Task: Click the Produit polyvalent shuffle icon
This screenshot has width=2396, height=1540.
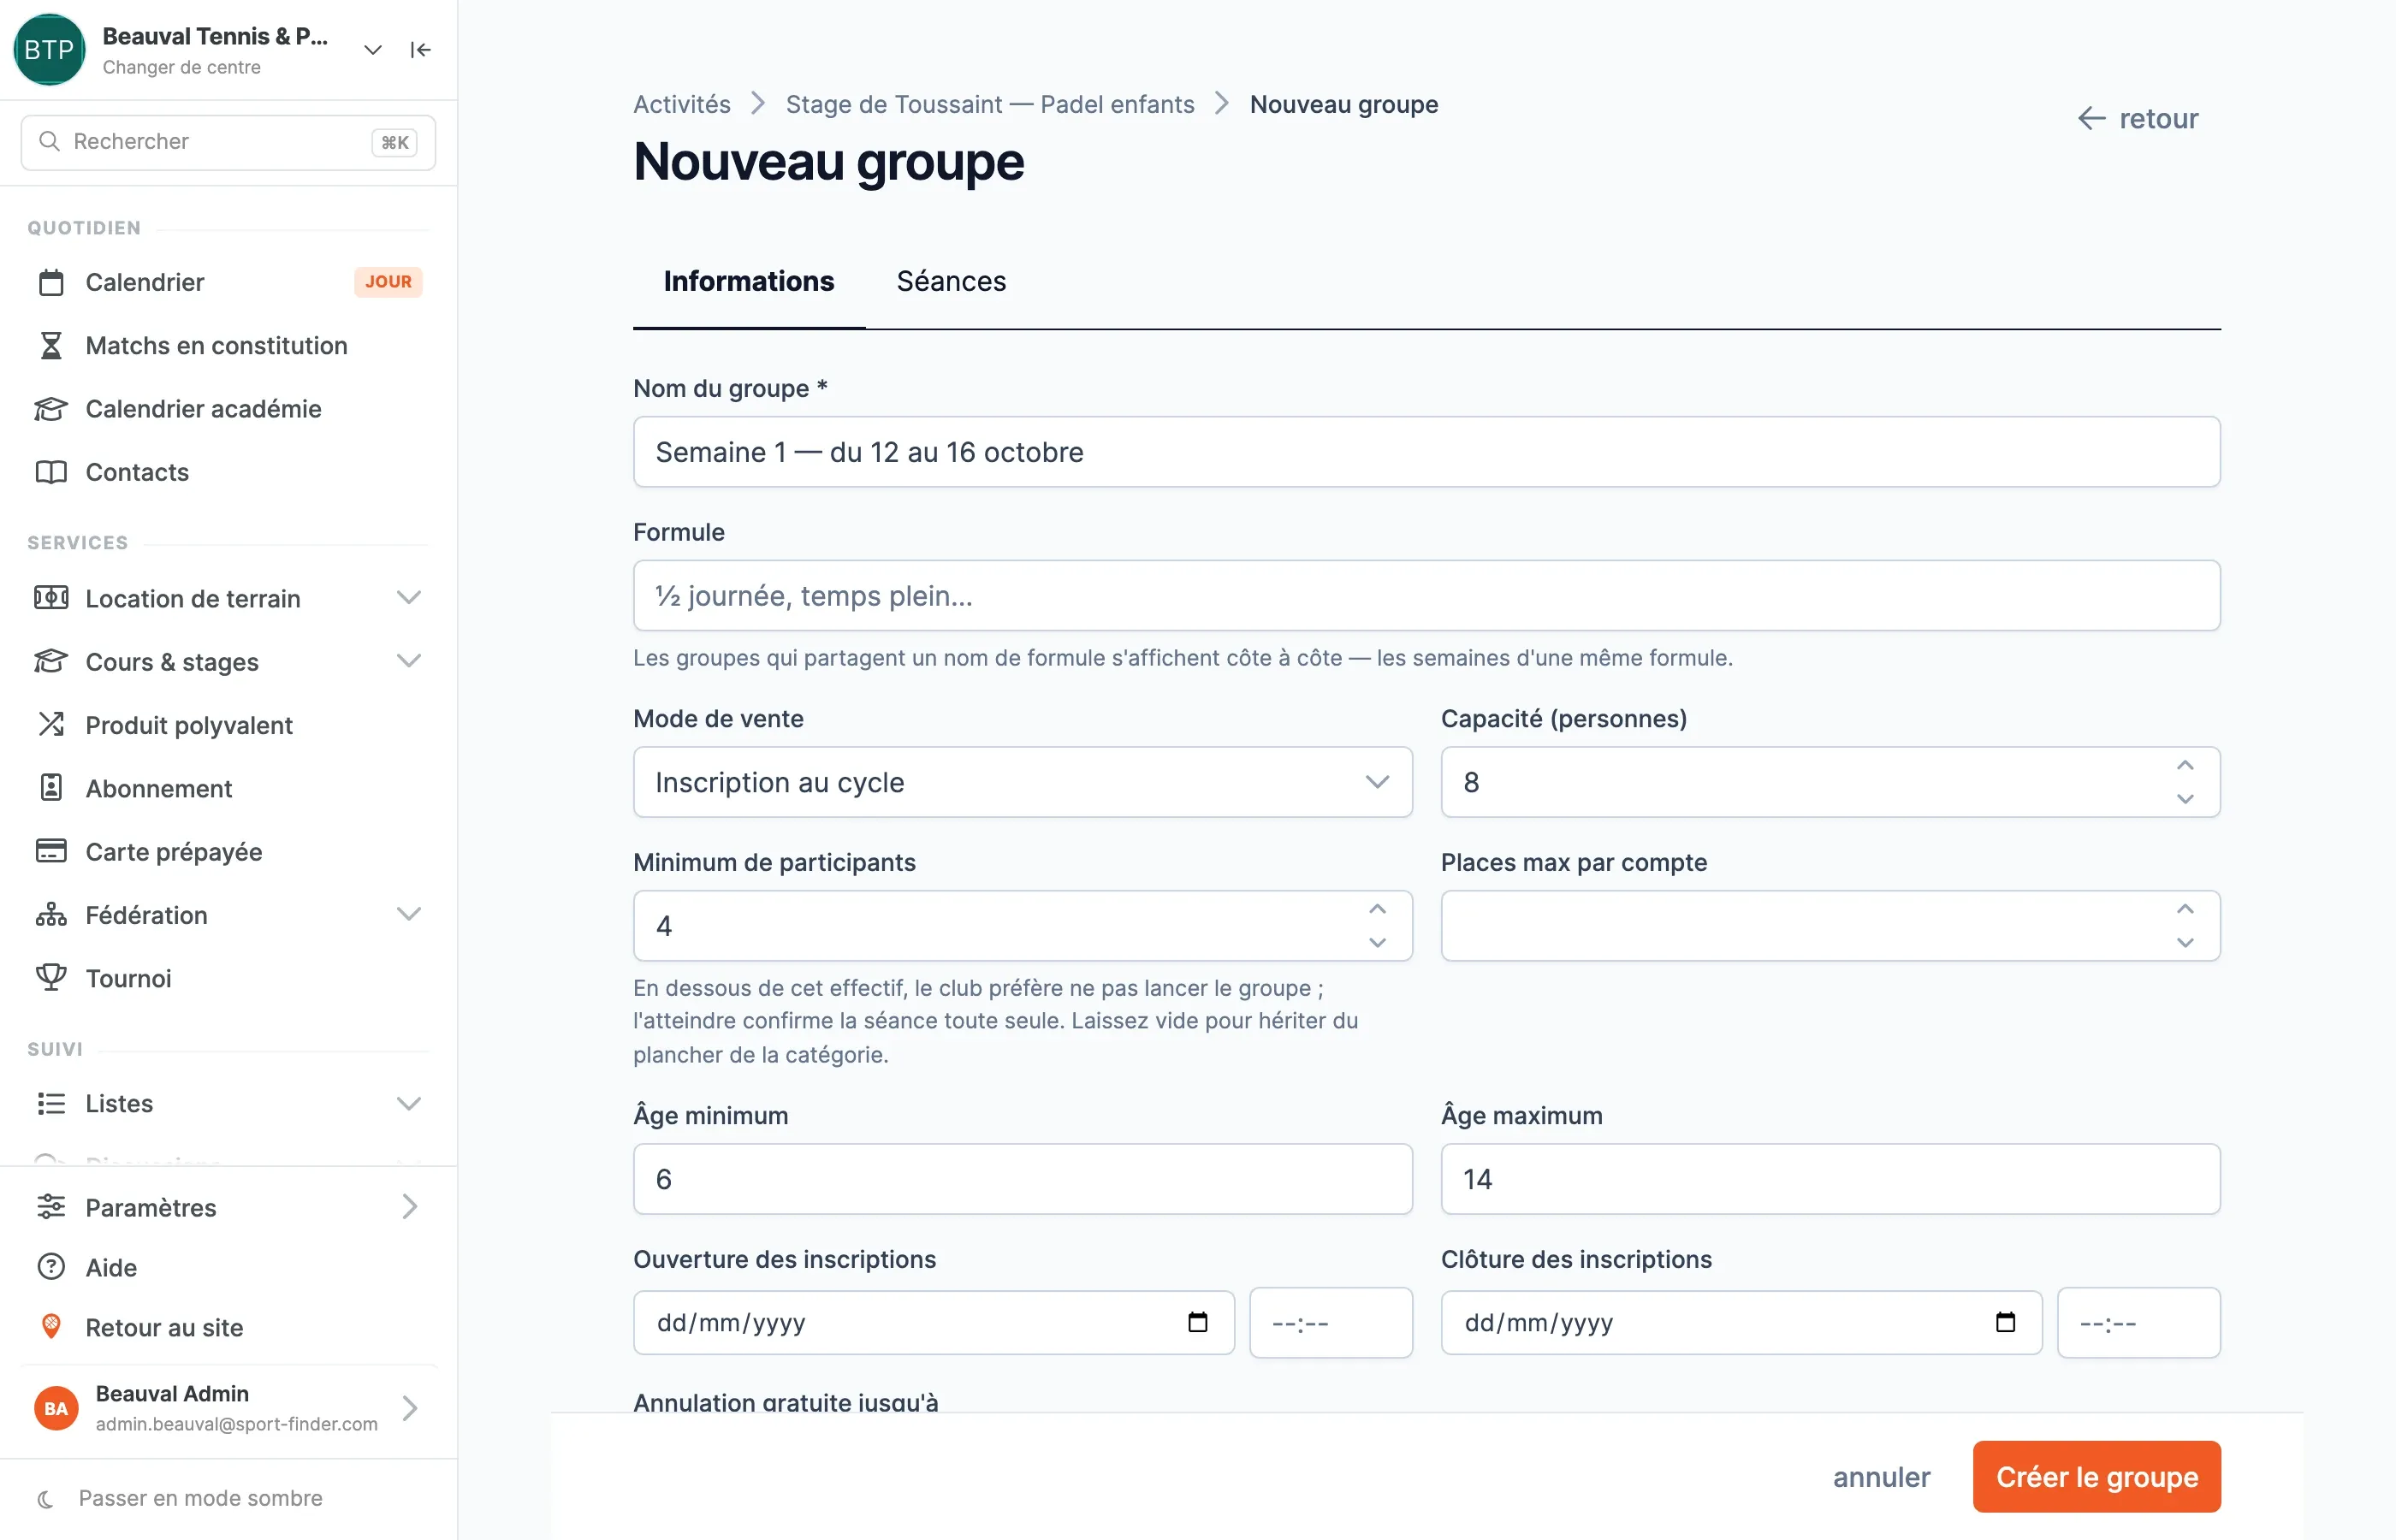Action: (x=51, y=724)
